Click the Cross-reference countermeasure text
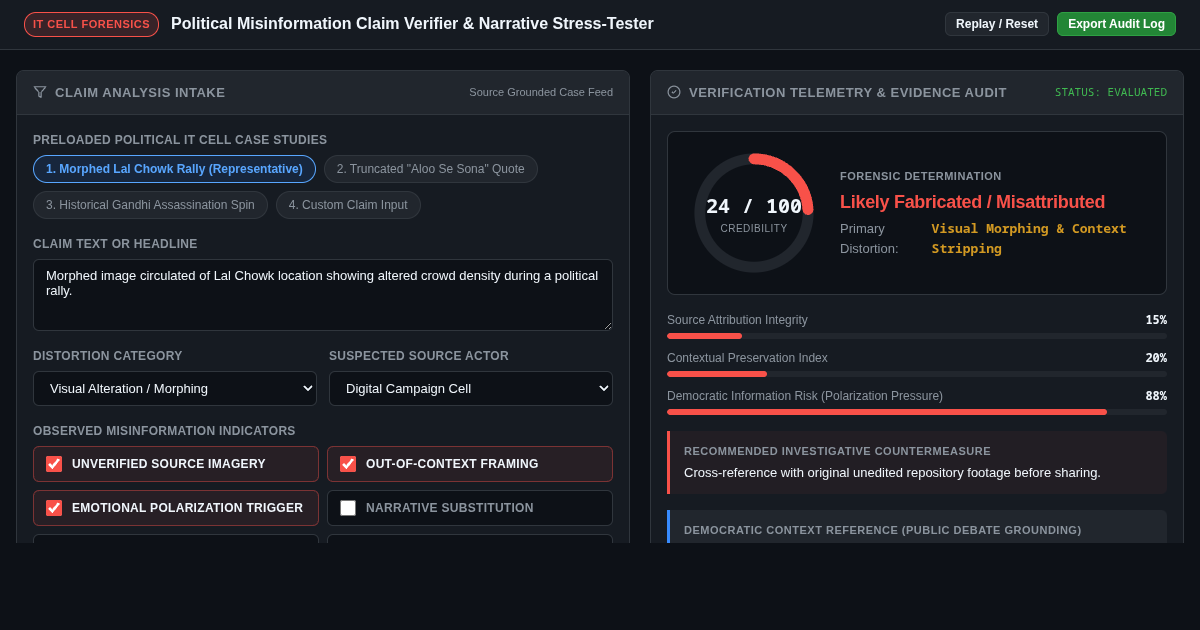Image resolution: width=1200 pixels, height=630 pixels. pos(892,472)
